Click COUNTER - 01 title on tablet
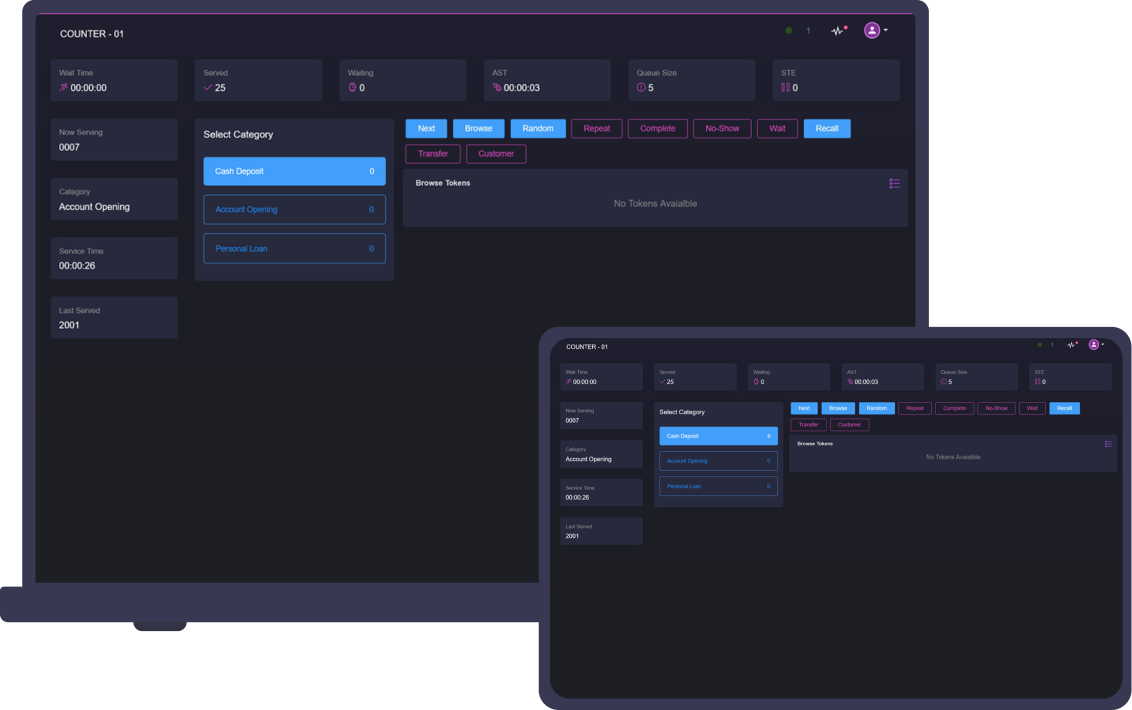This screenshot has height=710, width=1132. coord(587,347)
